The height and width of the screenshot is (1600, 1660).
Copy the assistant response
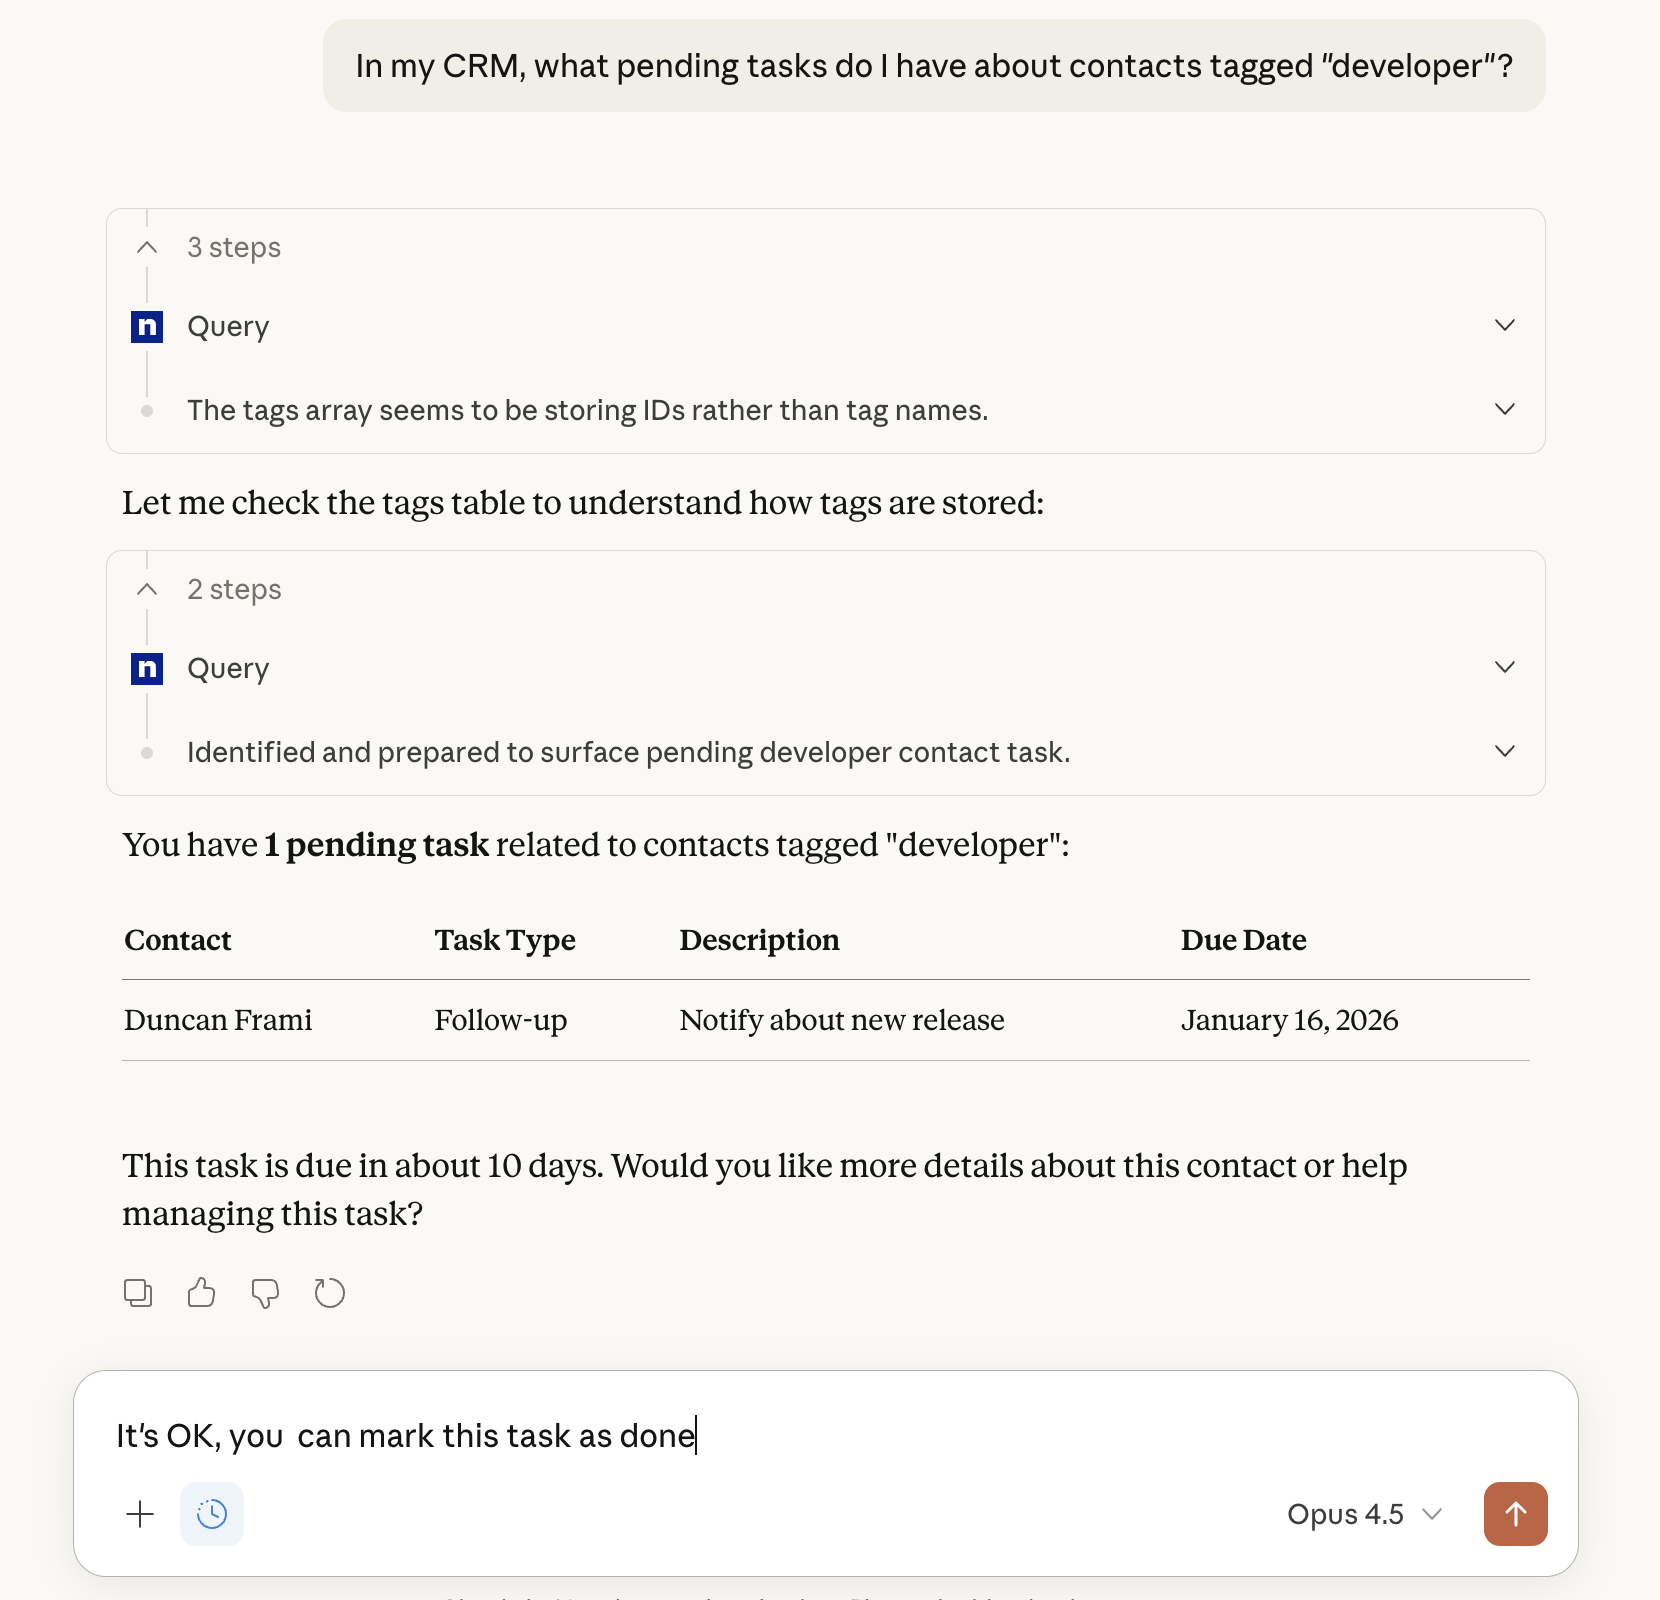pos(138,1293)
